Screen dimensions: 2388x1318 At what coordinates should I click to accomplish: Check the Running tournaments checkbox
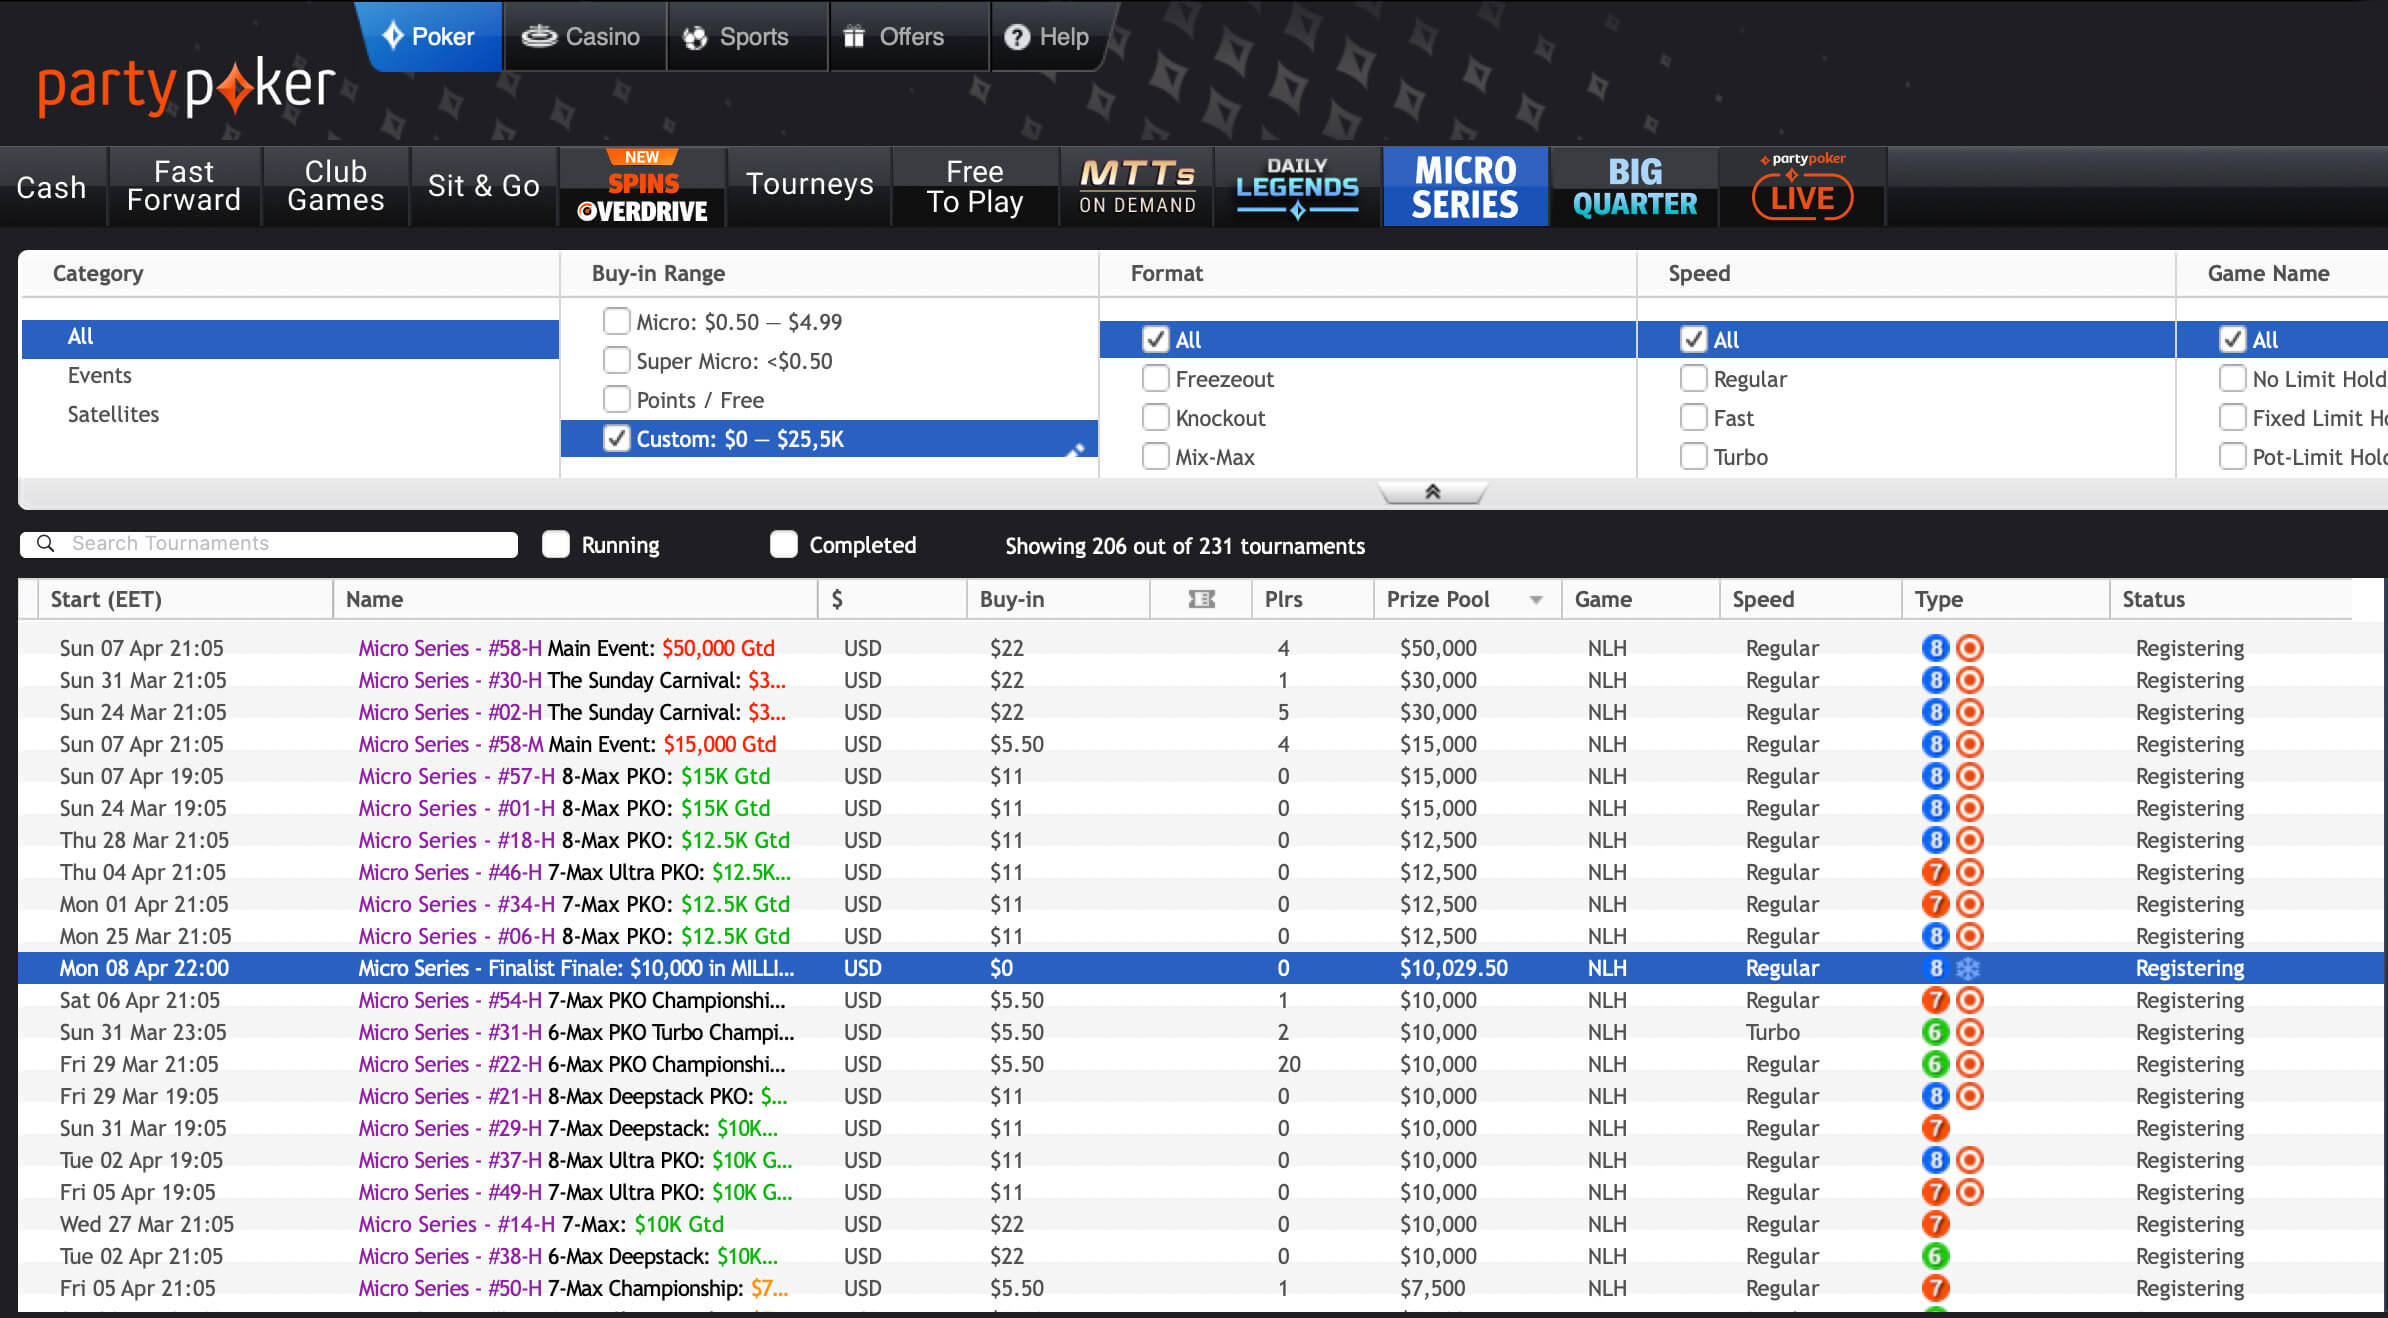(x=556, y=544)
